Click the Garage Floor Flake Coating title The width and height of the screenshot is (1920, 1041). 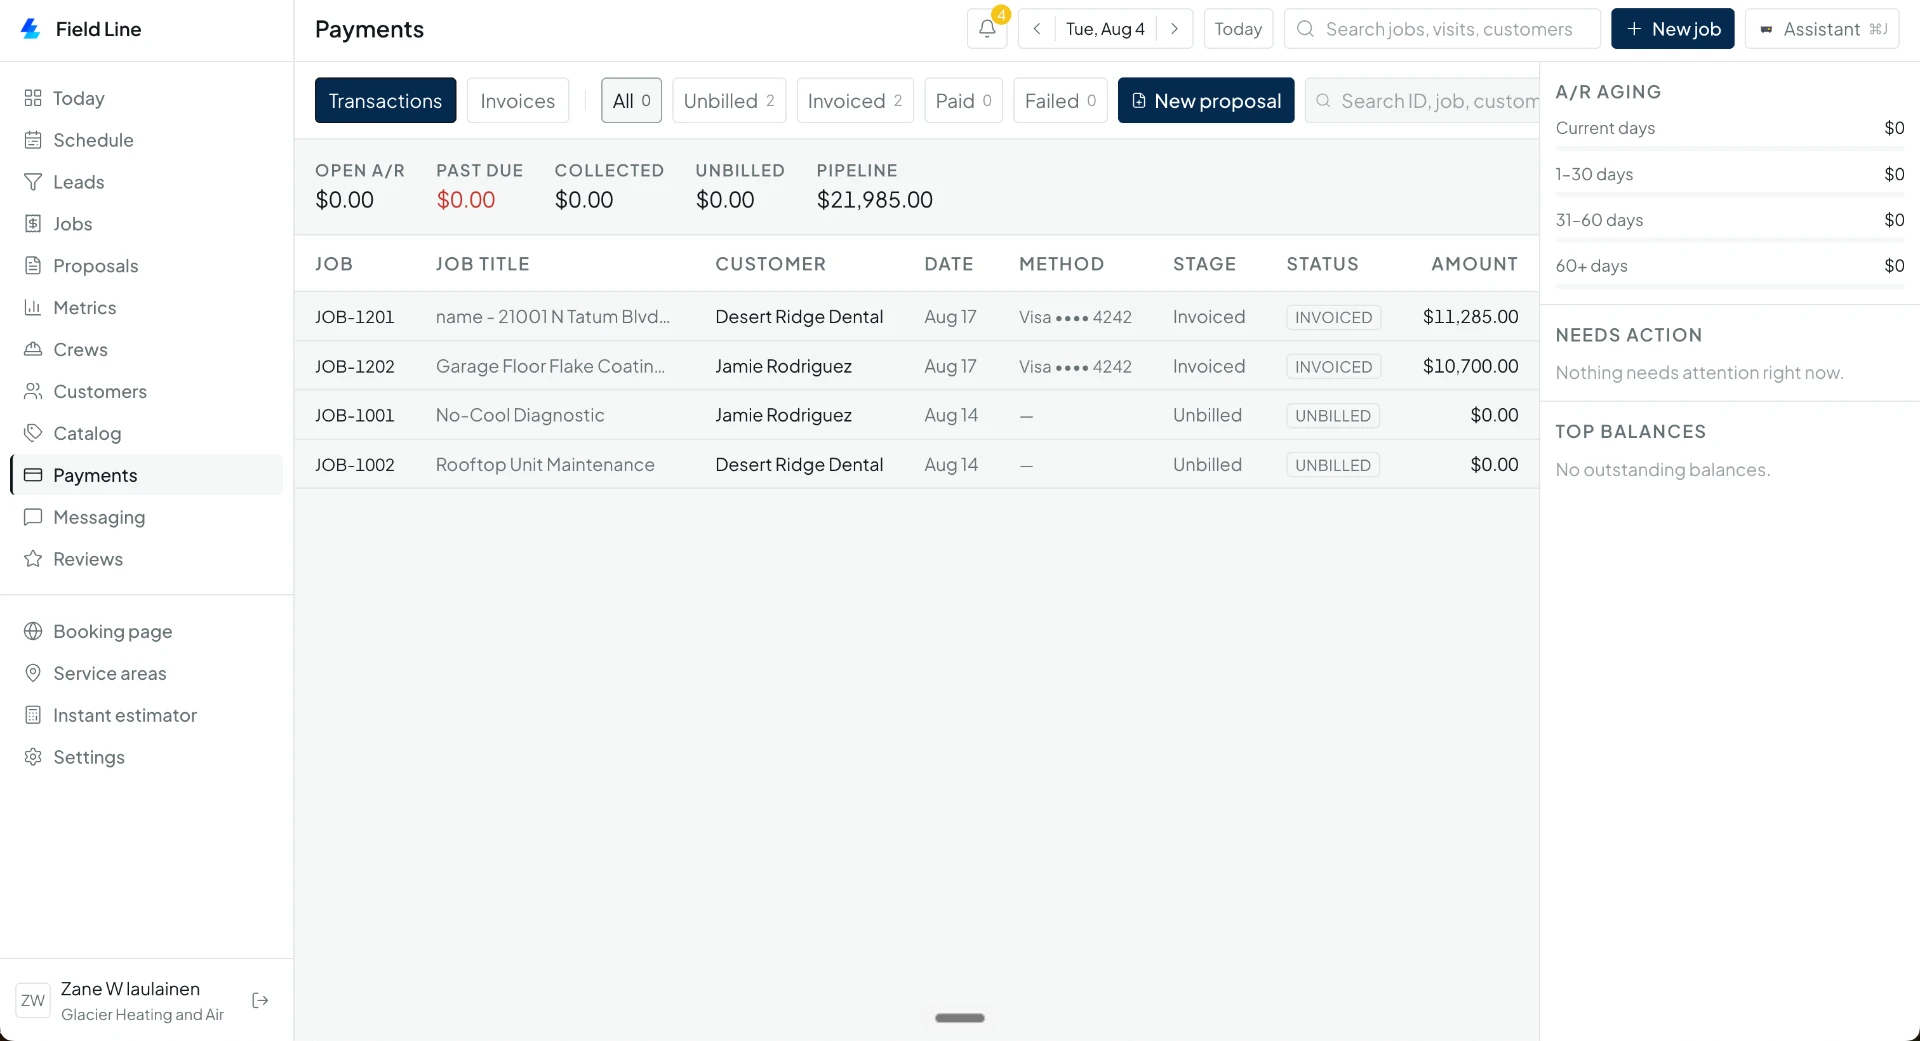pyautogui.click(x=550, y=366)
